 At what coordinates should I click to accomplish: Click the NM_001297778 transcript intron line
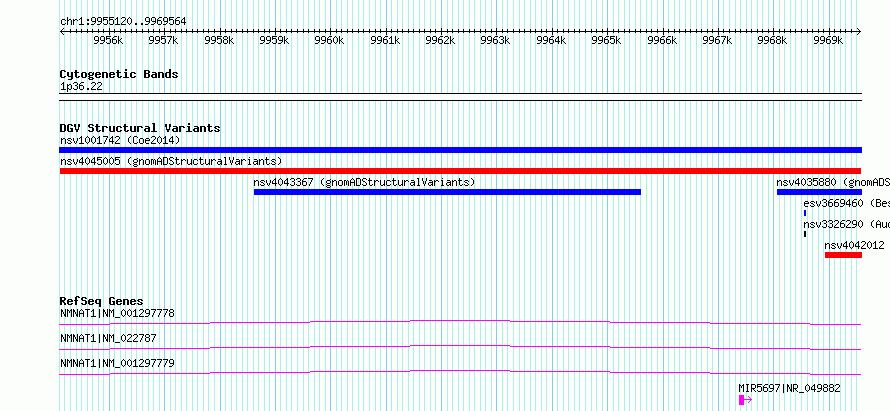tap(460, 322)
